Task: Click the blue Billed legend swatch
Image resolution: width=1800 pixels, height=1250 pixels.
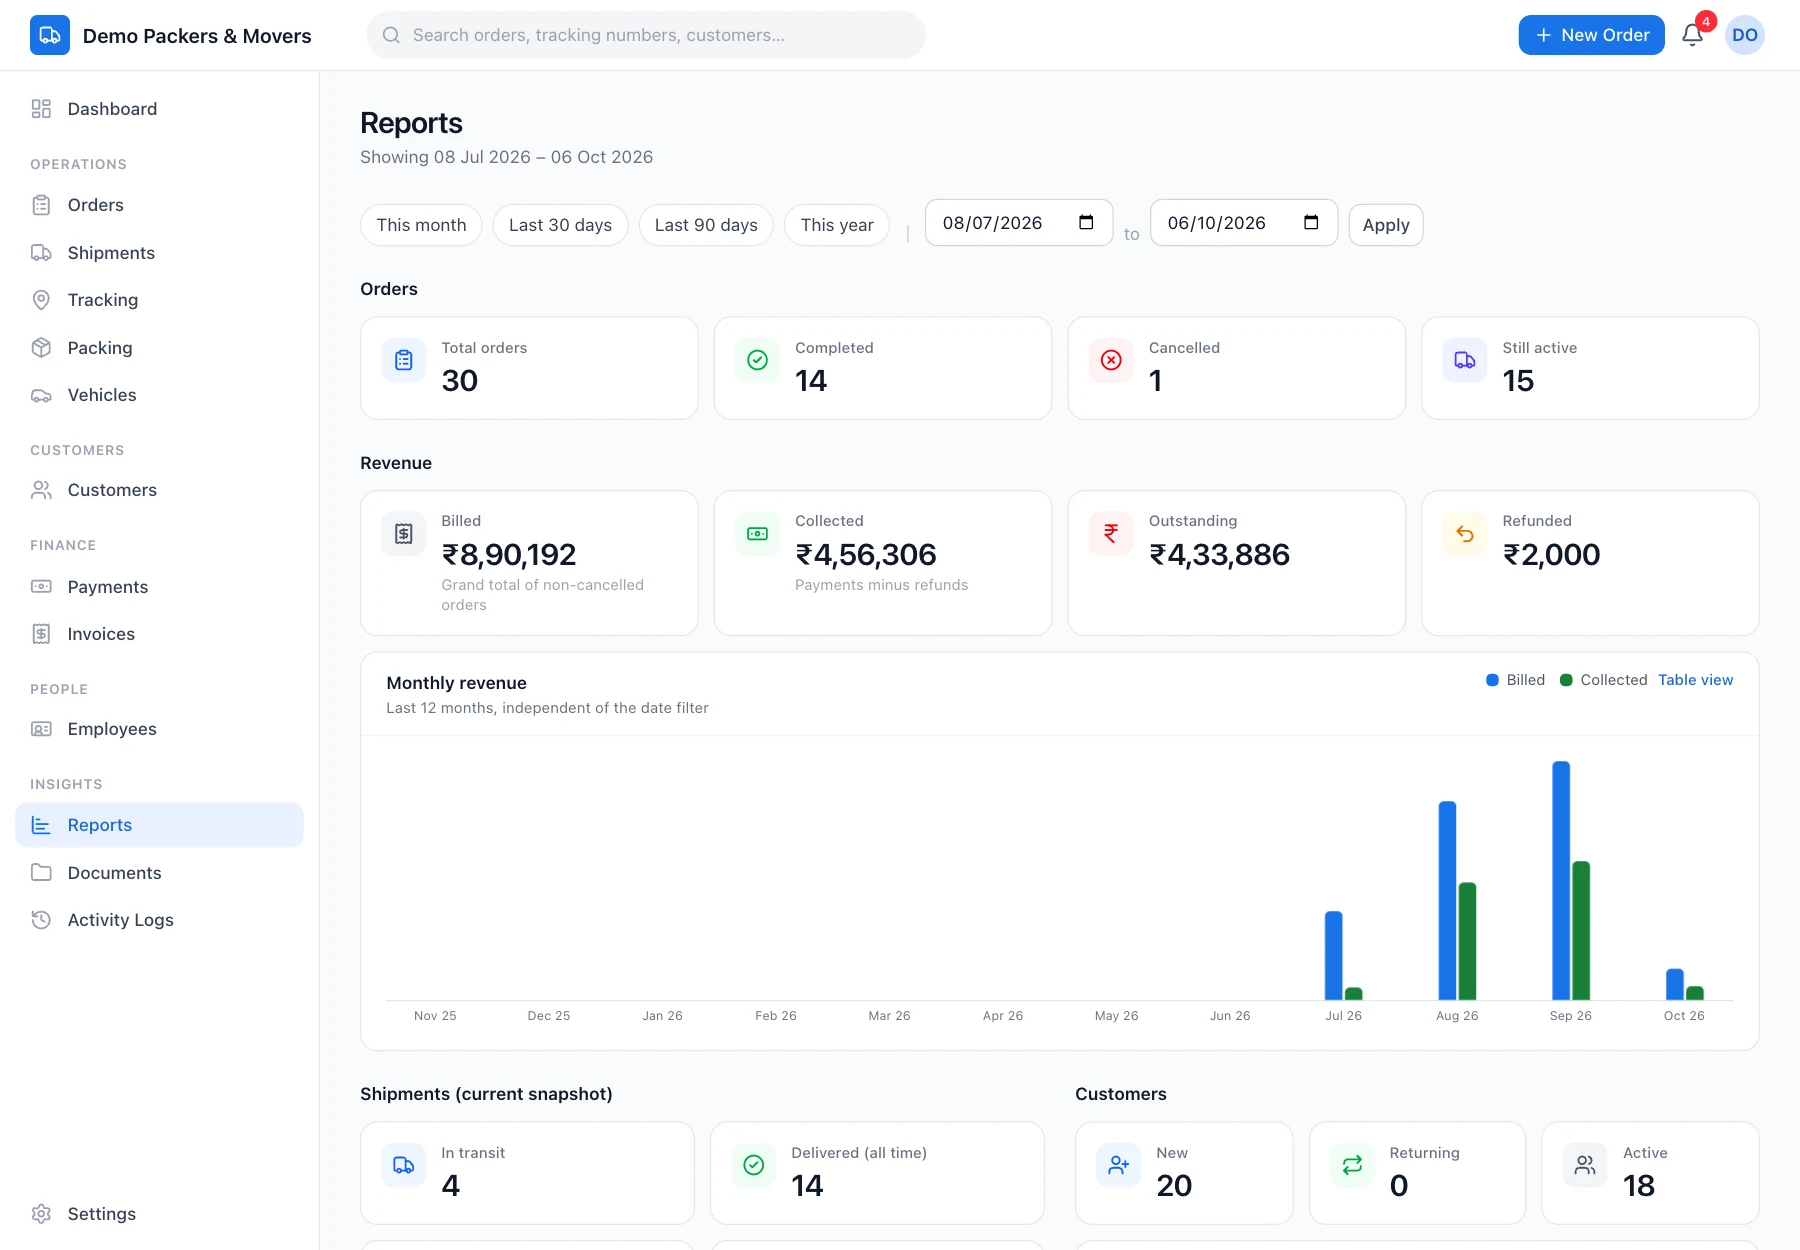Action: coord(1492,680)
